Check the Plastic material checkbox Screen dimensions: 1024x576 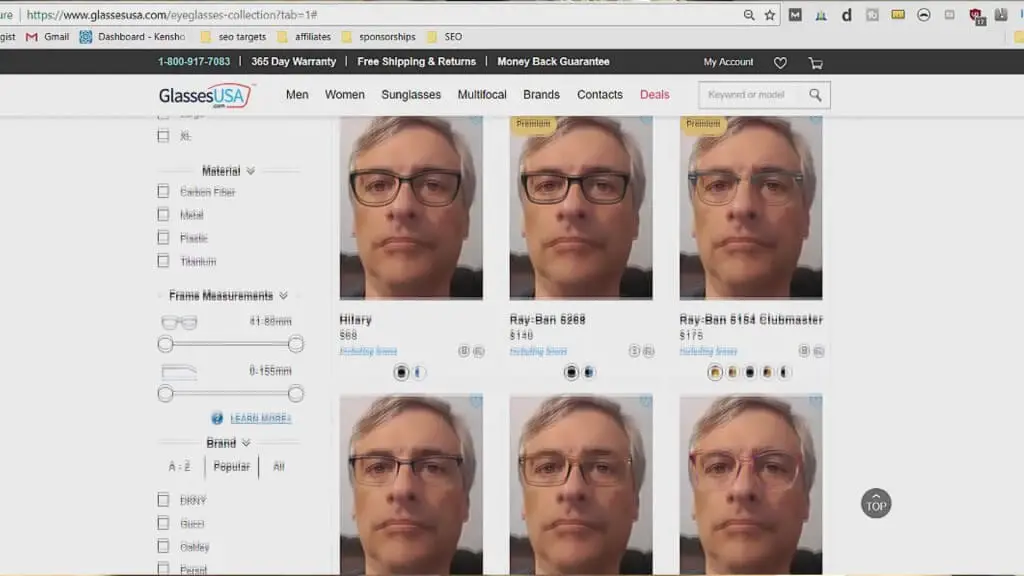point(163,238)
